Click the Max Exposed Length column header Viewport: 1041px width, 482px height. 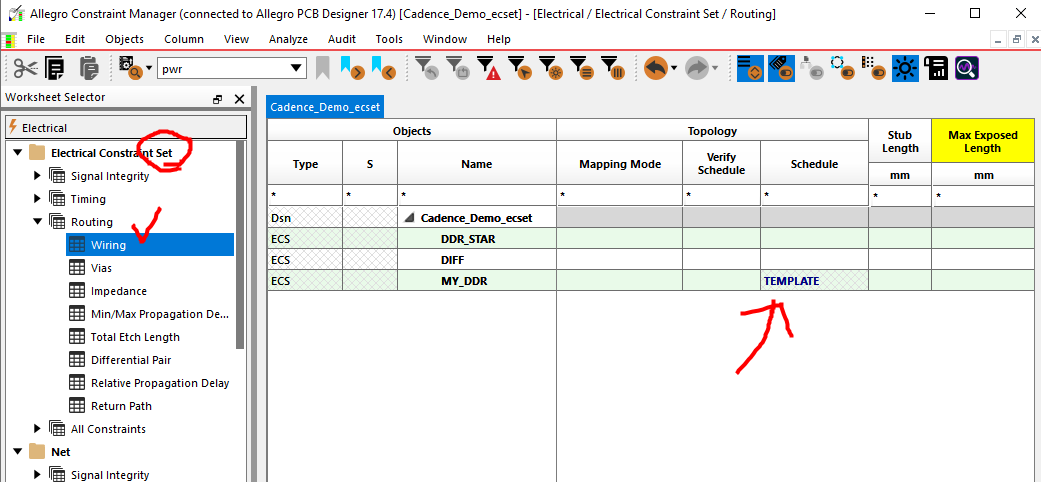tap(983, 141)
